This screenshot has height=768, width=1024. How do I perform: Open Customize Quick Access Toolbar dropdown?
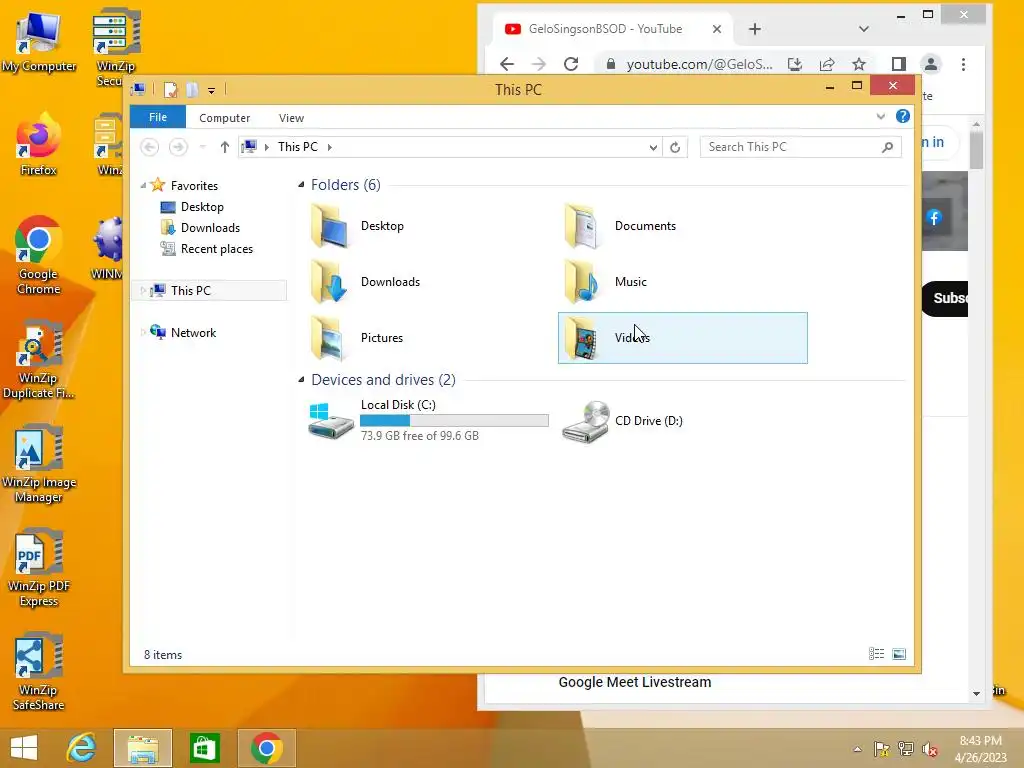(x=212, y=91)
